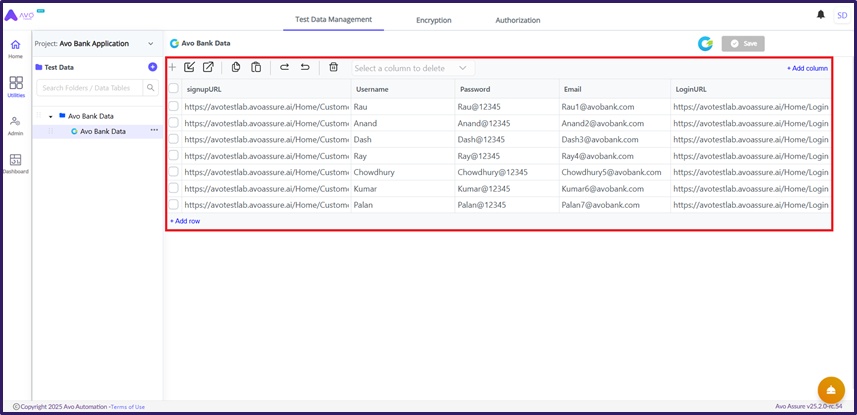Click the Search Folders / Data Tables field
Viewport: 857px width, 415px height.
90,88
